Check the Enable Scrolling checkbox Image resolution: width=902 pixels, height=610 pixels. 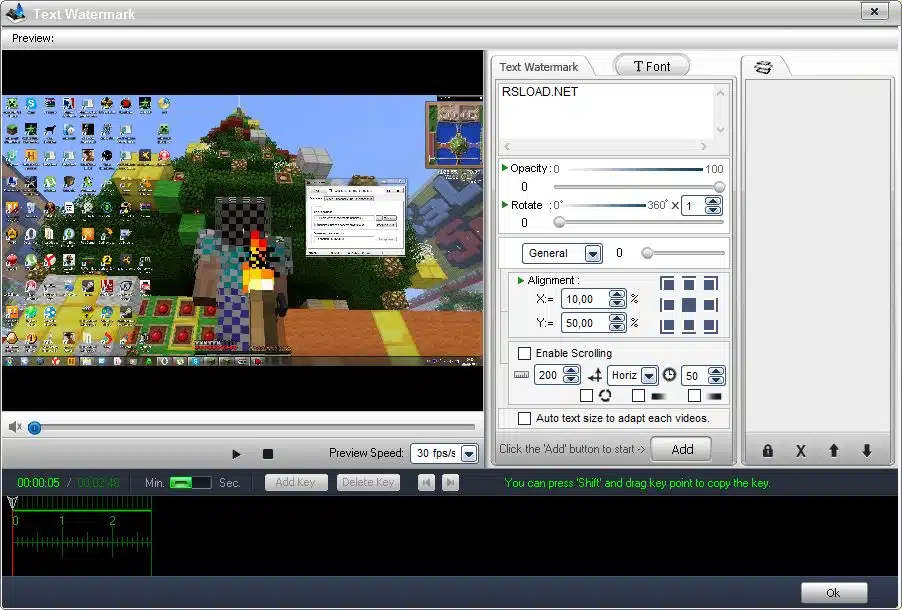(x=524, y=353)
